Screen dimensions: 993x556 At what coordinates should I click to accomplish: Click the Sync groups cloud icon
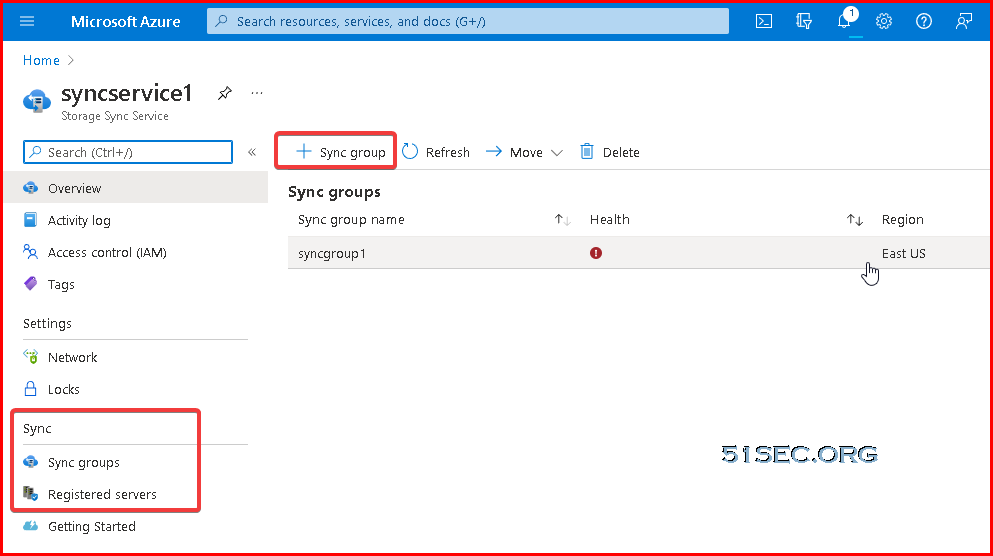pos(30,462)
